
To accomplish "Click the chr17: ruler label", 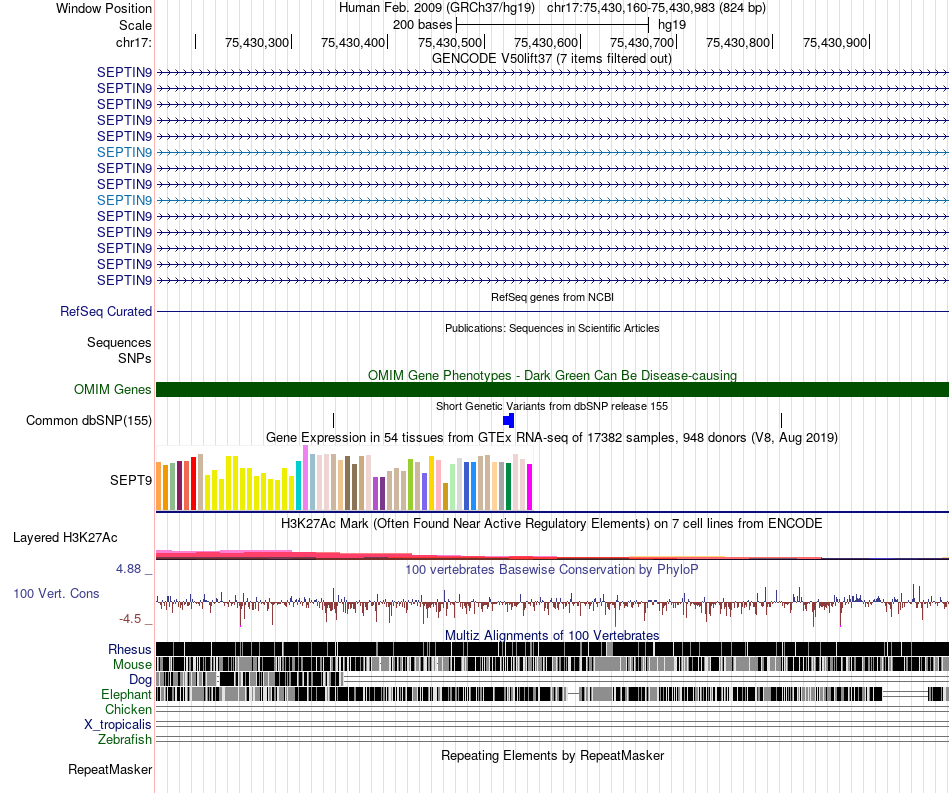I will pyautogui.click(x=133, y=42).
